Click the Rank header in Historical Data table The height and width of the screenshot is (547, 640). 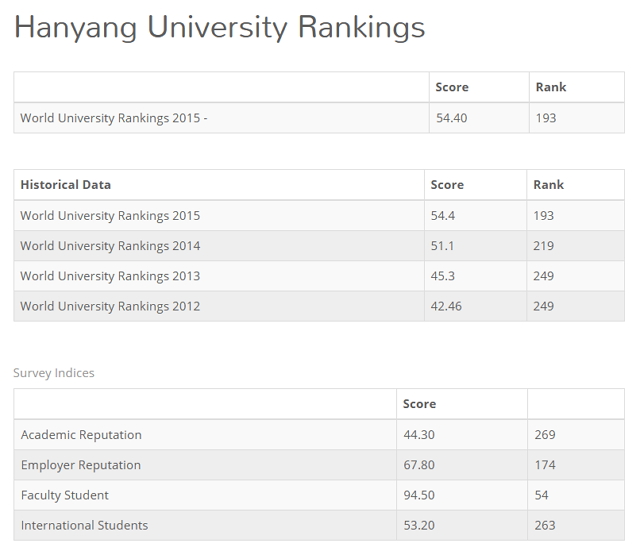549,185
